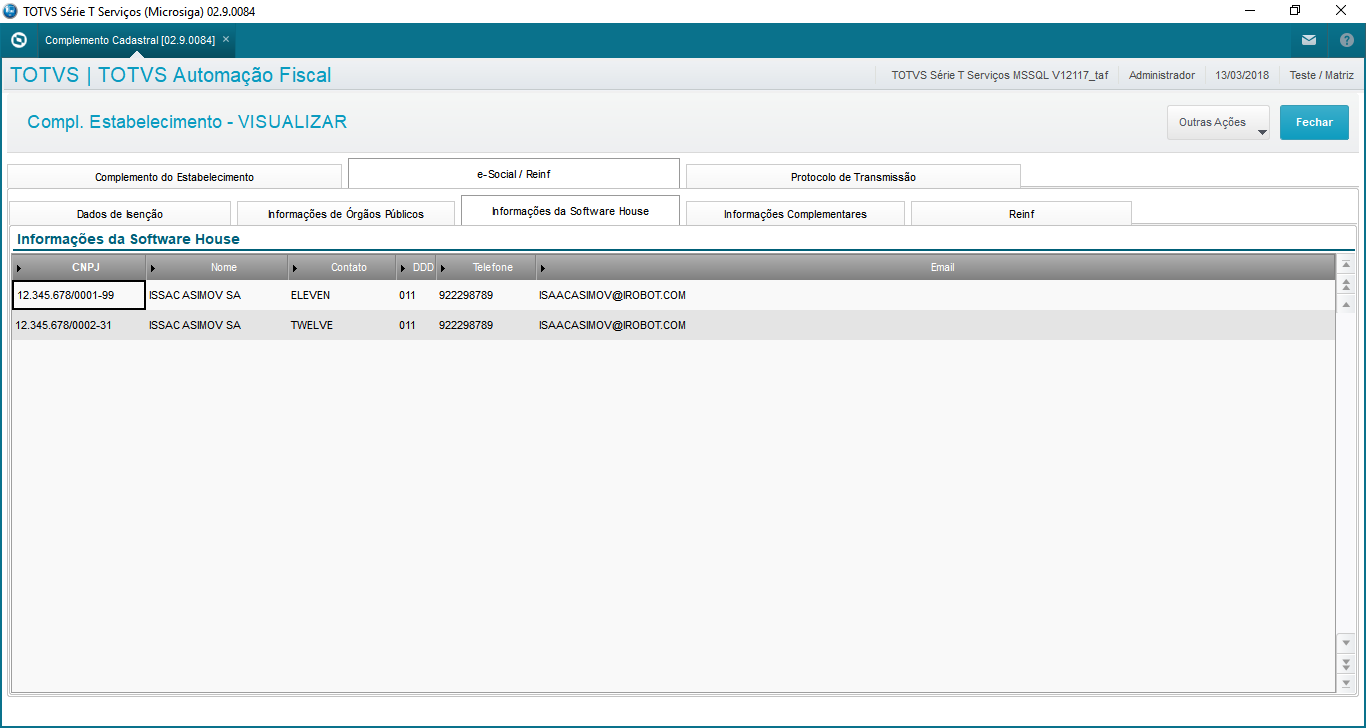Screen dimensions: 1366x728
Task: Select the CNPJ cell 12.345.678/0001-99
Action: (x=79, y=295)
